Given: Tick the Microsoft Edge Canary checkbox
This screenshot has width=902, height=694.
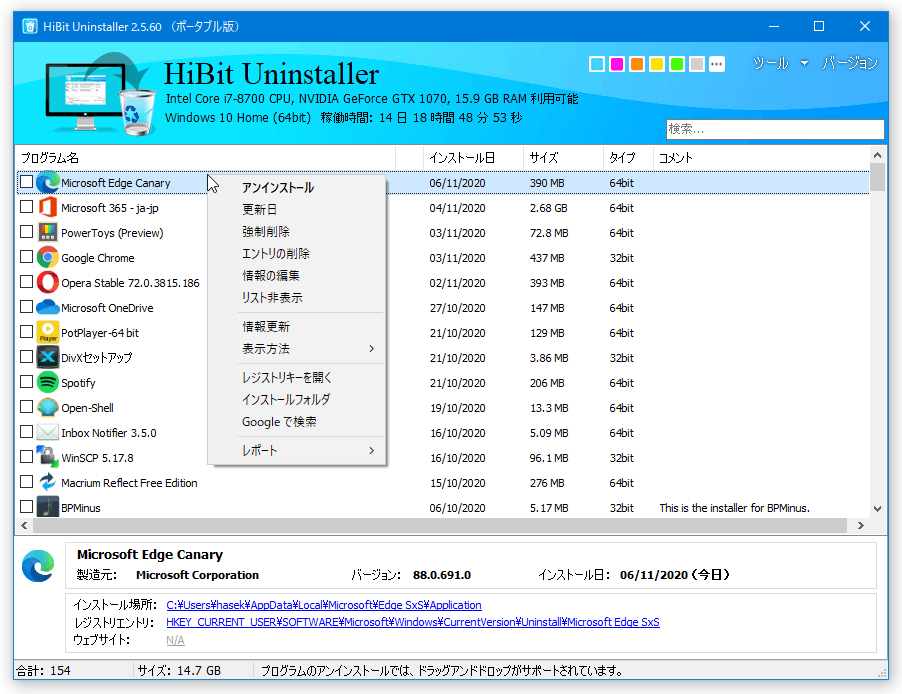Looking at the screenshot, I should click(x=26, y=182).
